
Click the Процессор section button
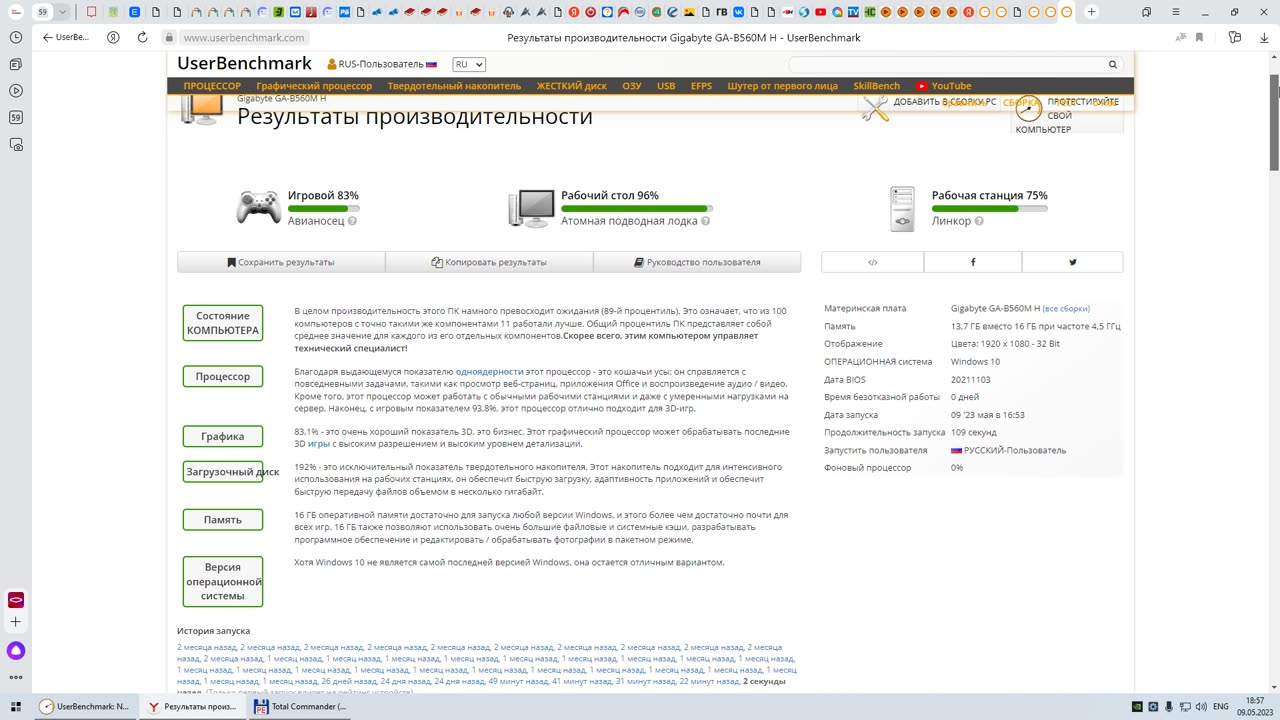coord(223,376)
